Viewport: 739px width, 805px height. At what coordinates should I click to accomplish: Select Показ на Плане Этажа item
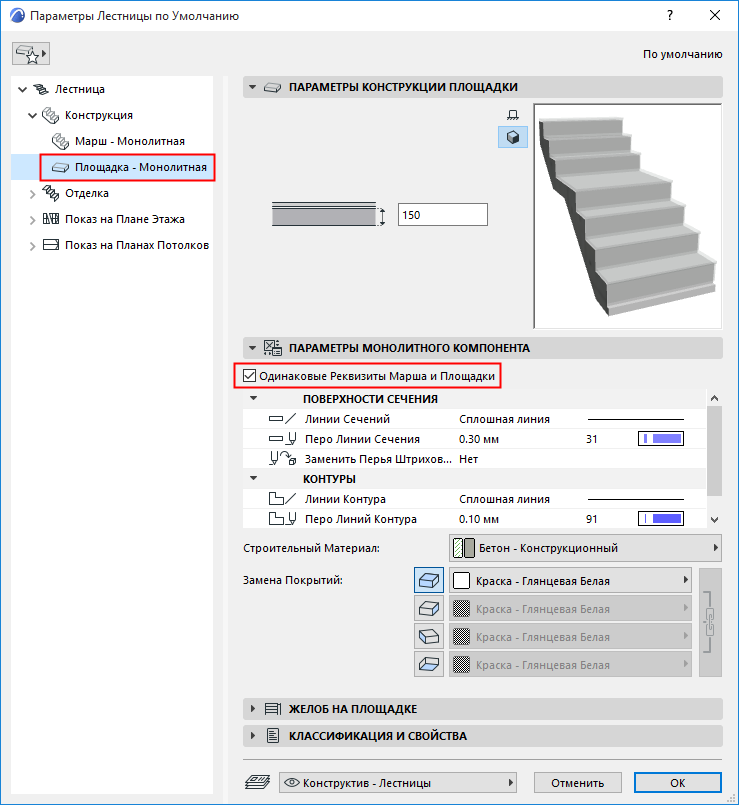[x=125, y=219]
